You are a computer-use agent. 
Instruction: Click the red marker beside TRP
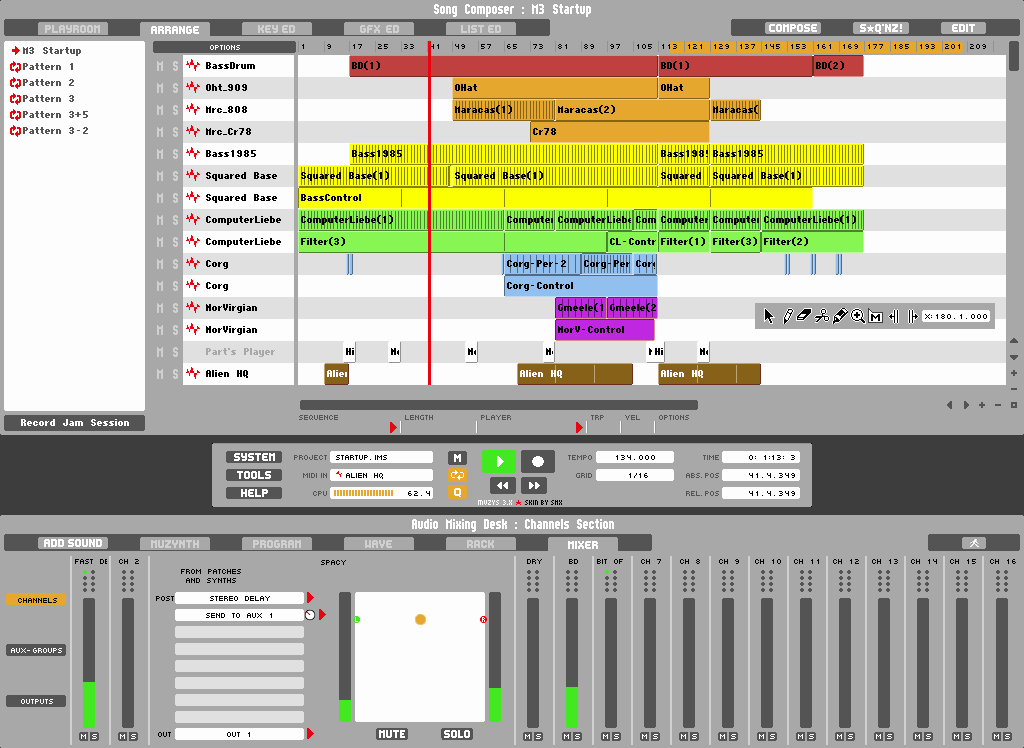(579, 427)
